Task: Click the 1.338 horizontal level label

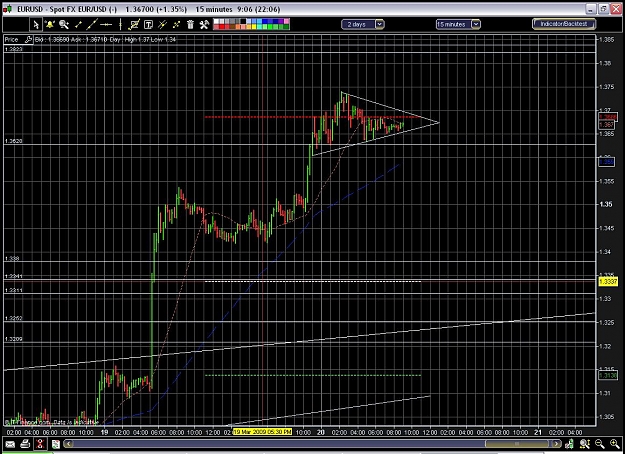Action: [x=12, y=258]
